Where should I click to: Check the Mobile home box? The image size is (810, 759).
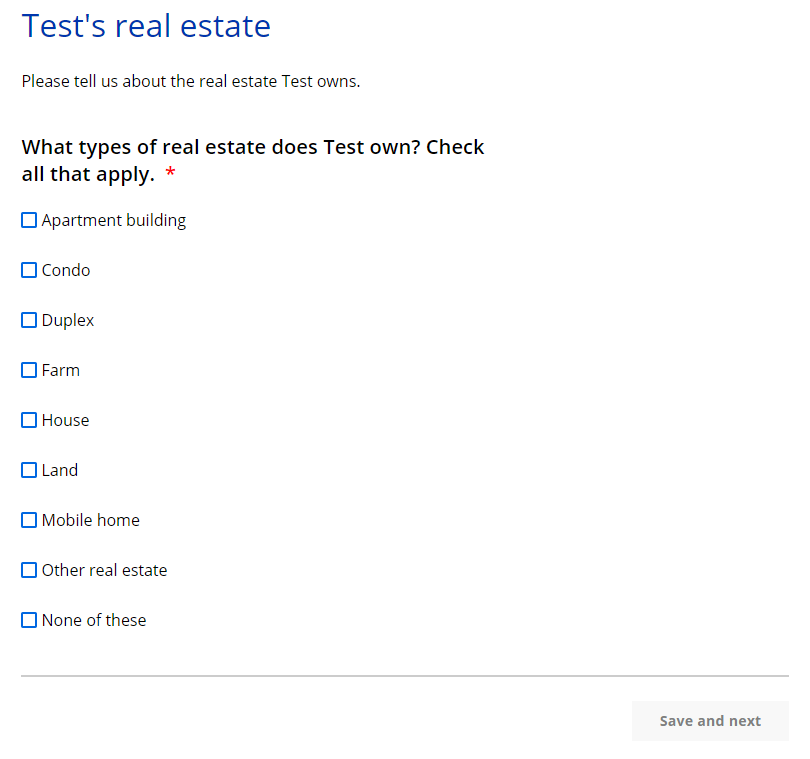point(29,520)
